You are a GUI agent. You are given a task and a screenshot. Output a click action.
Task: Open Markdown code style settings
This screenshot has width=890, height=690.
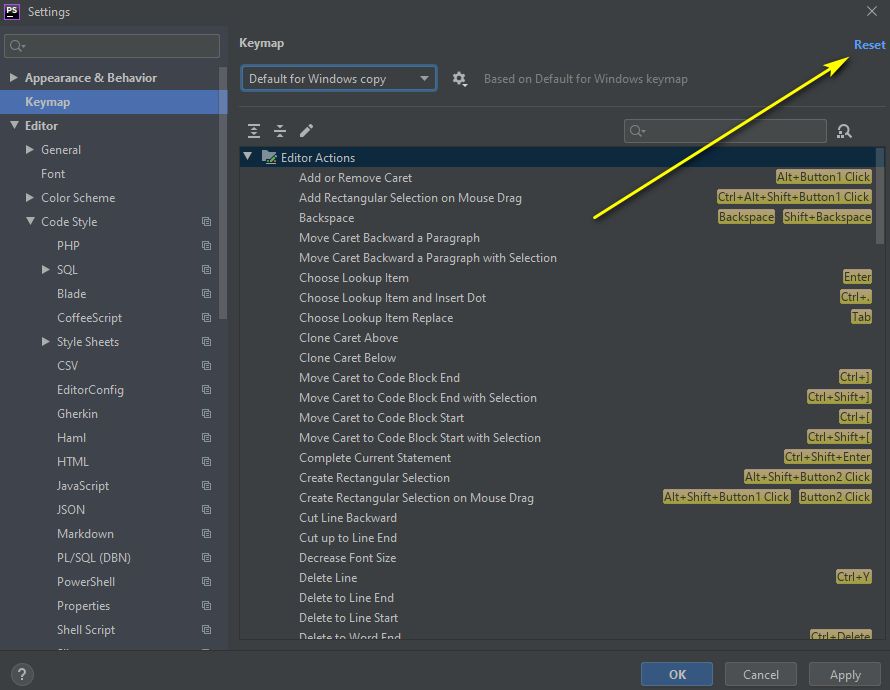point(85,534)
